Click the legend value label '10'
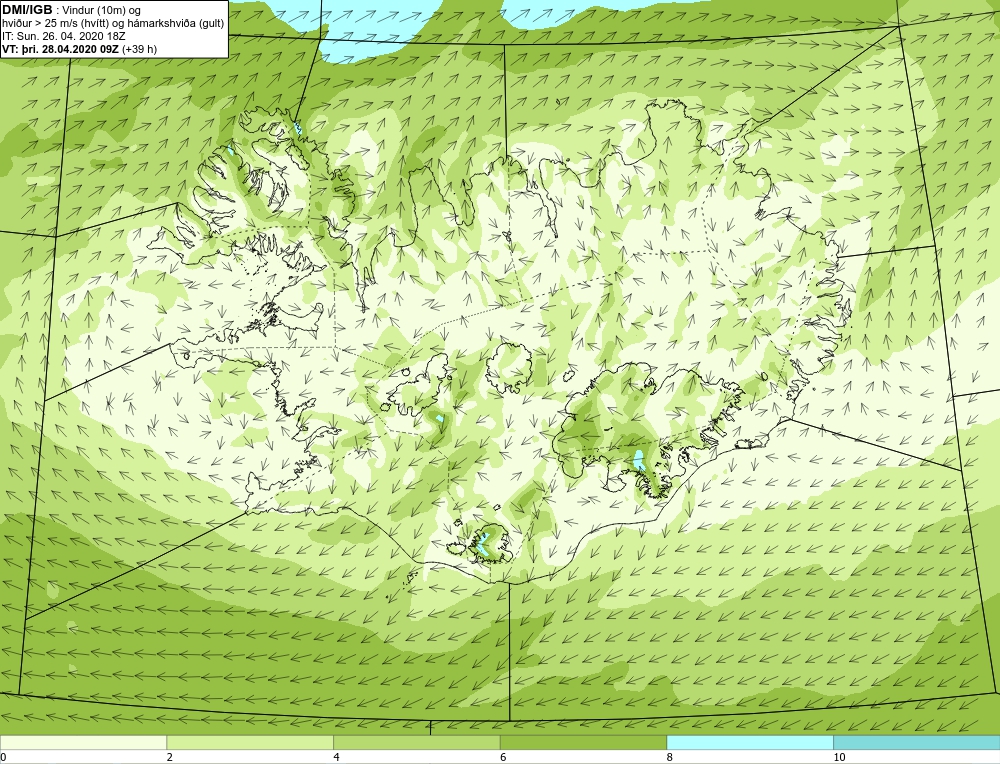Viewport: 1000px width, 764px height. click(x=839, y=757)
